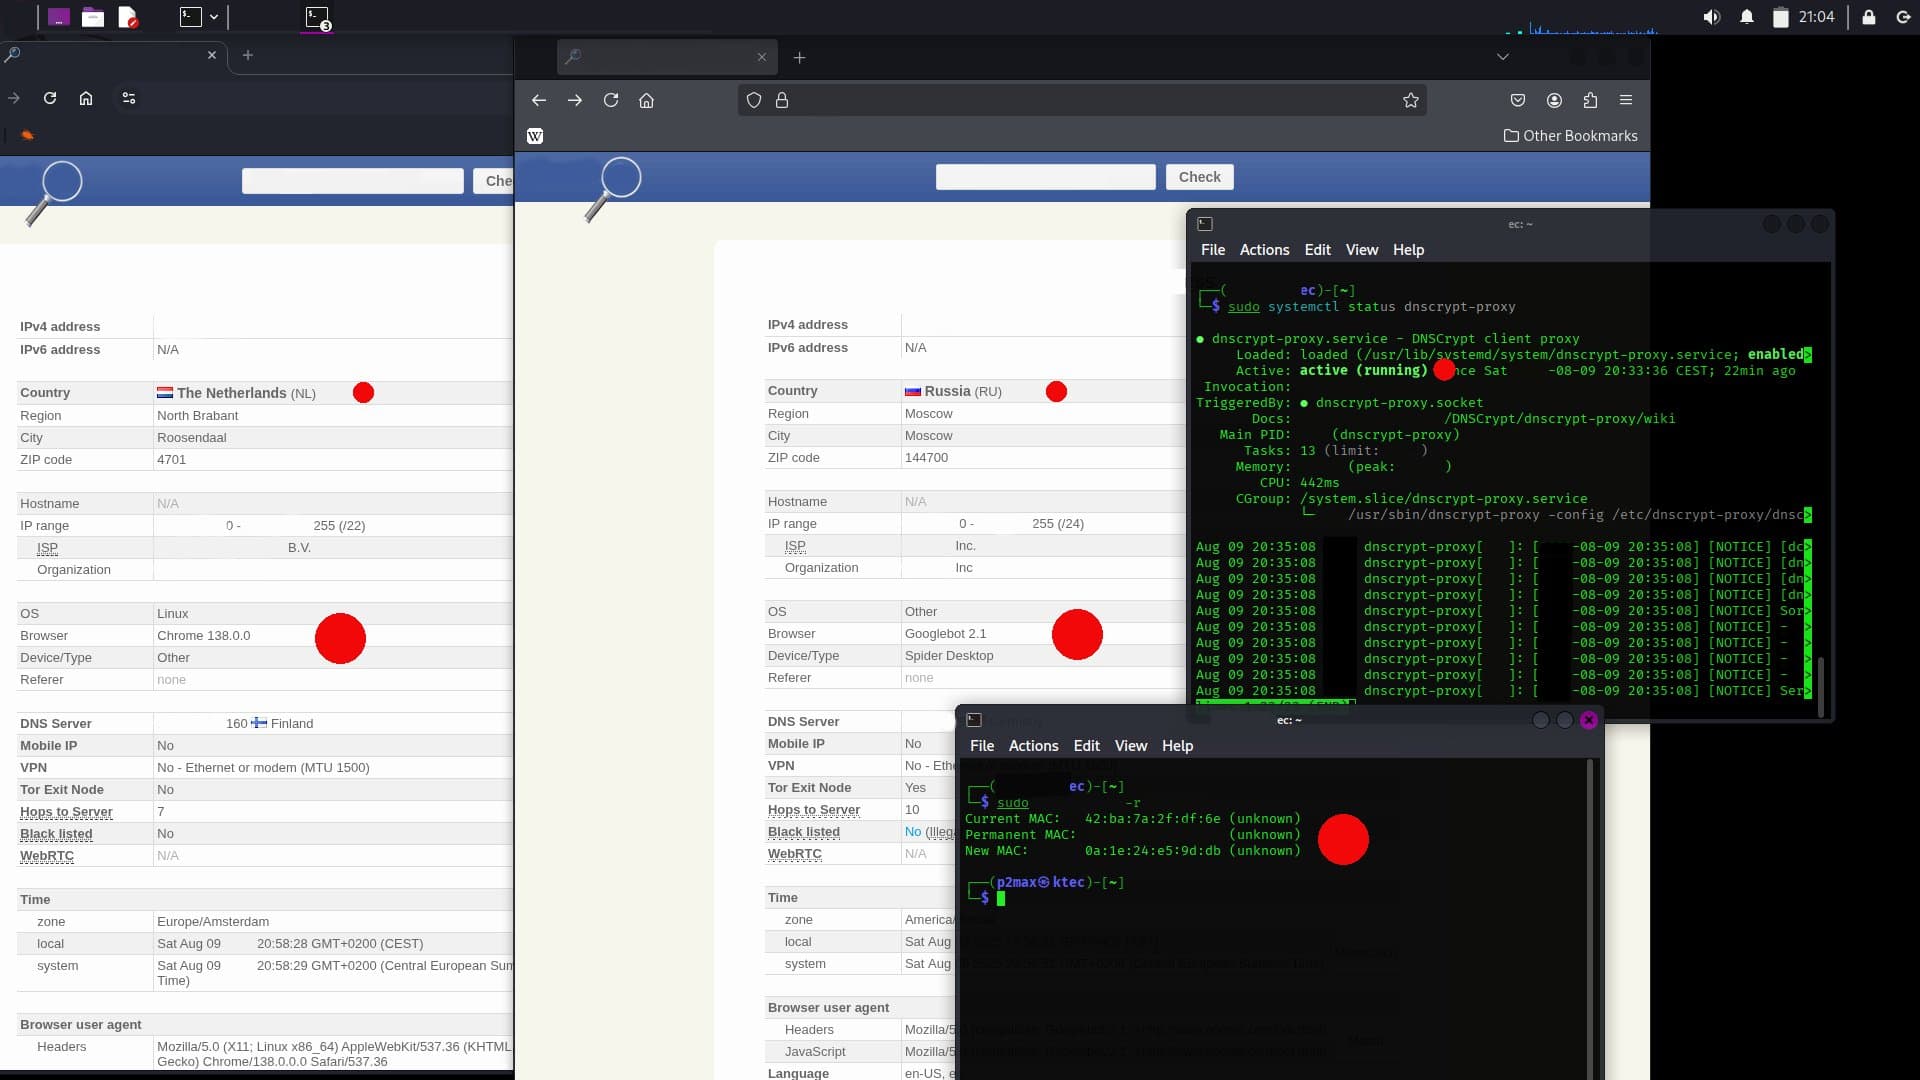The height and width of the screenshot is (1080, 1920).
Task: Expand the list-all-tabs chevron in Firefox
Action: pos(1502,57)
